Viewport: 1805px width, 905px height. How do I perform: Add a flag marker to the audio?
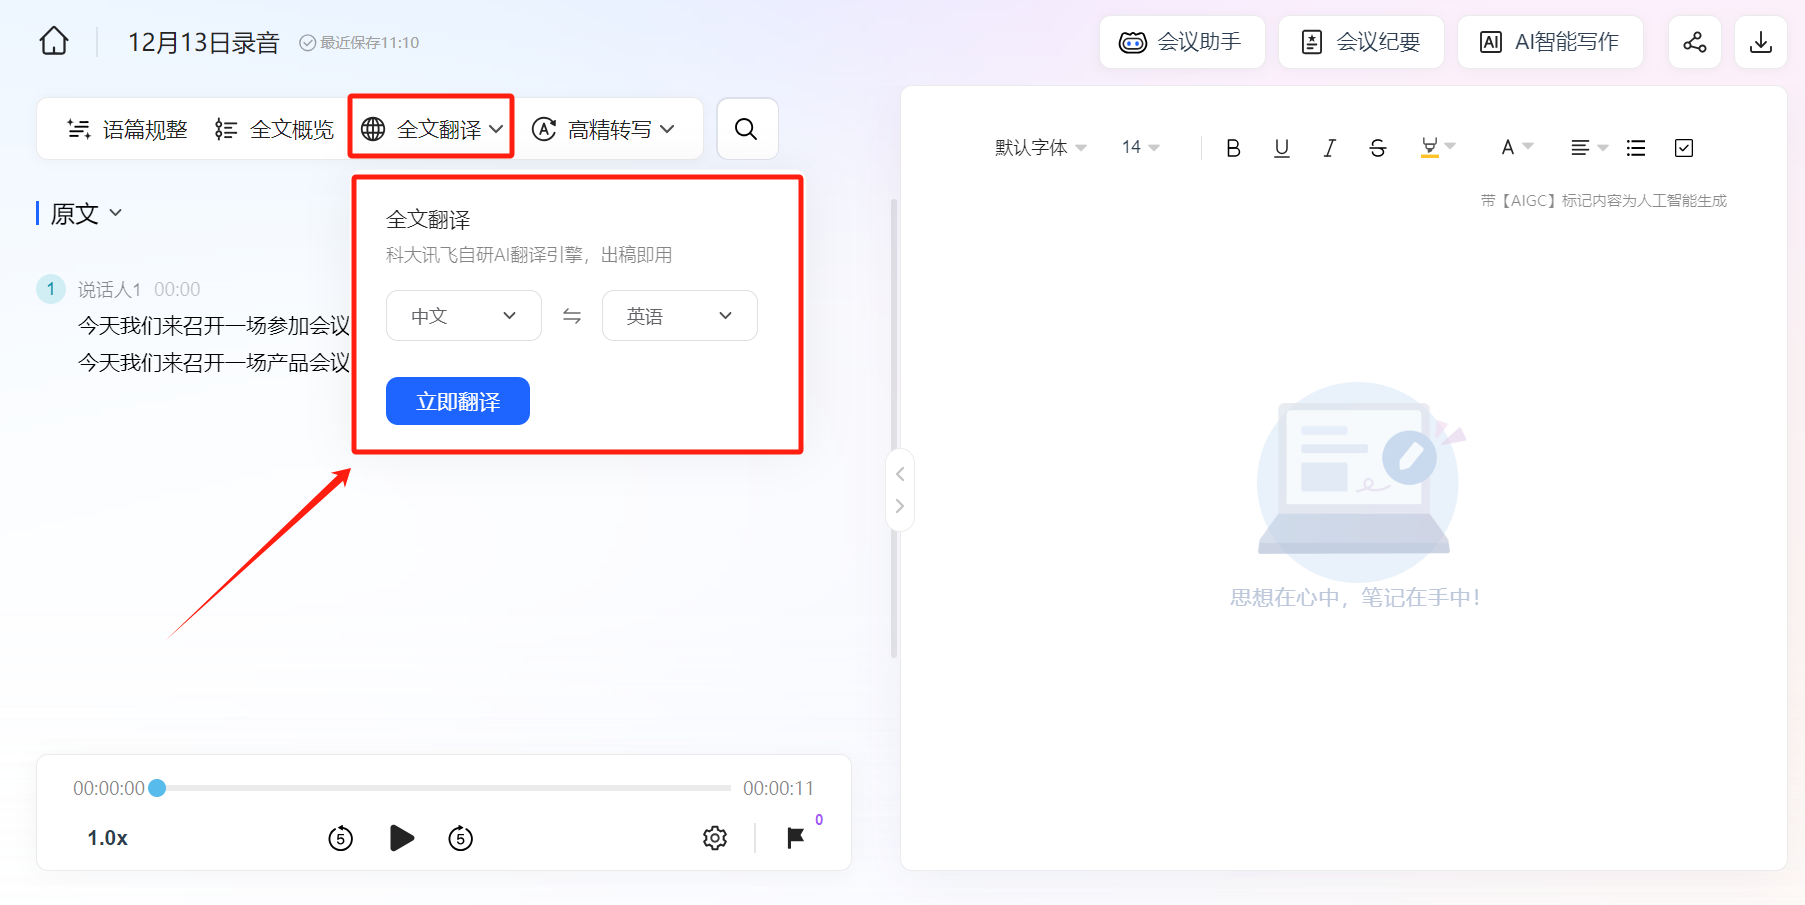(x=796, y=837)
